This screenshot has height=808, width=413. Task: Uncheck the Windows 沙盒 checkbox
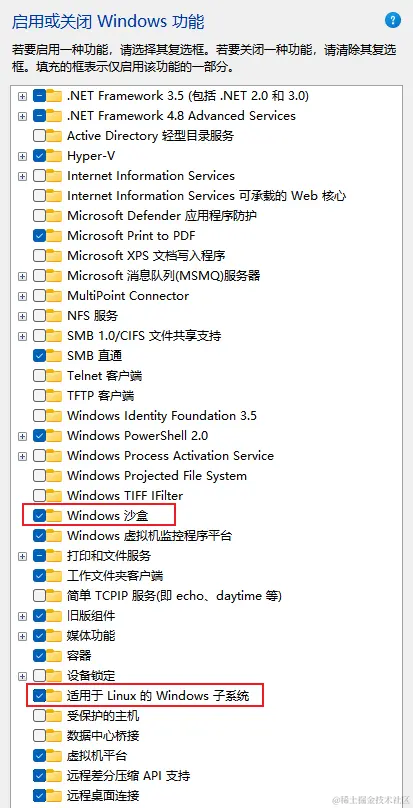39,515
